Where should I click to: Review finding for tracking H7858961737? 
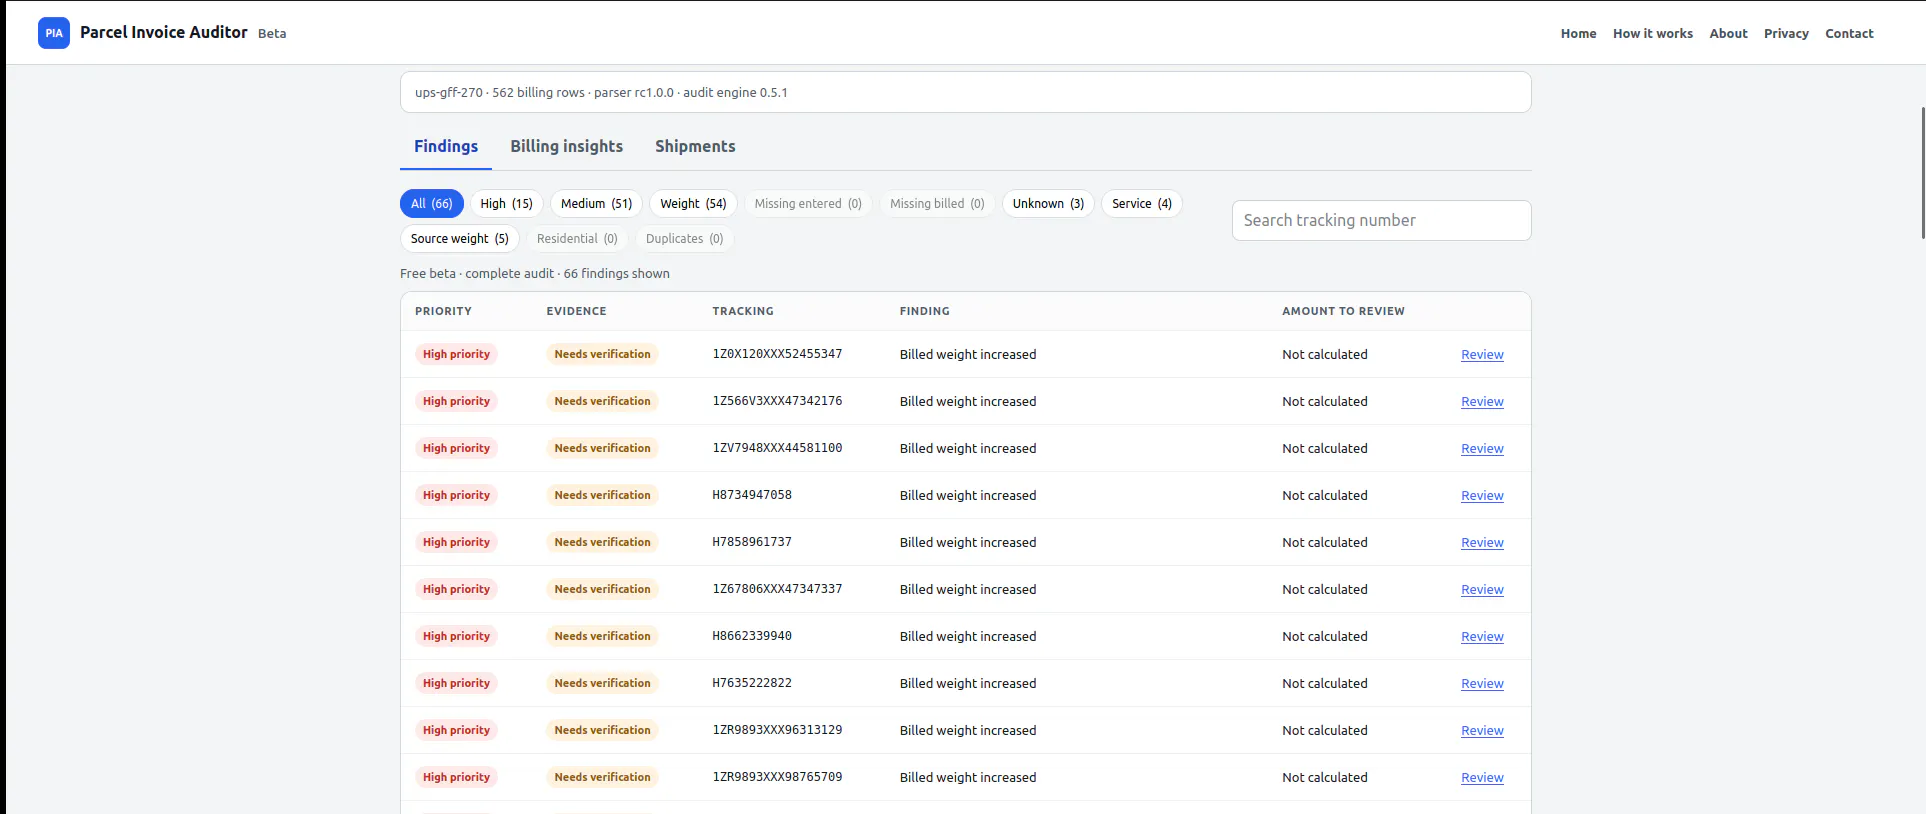coord(1482,543)
